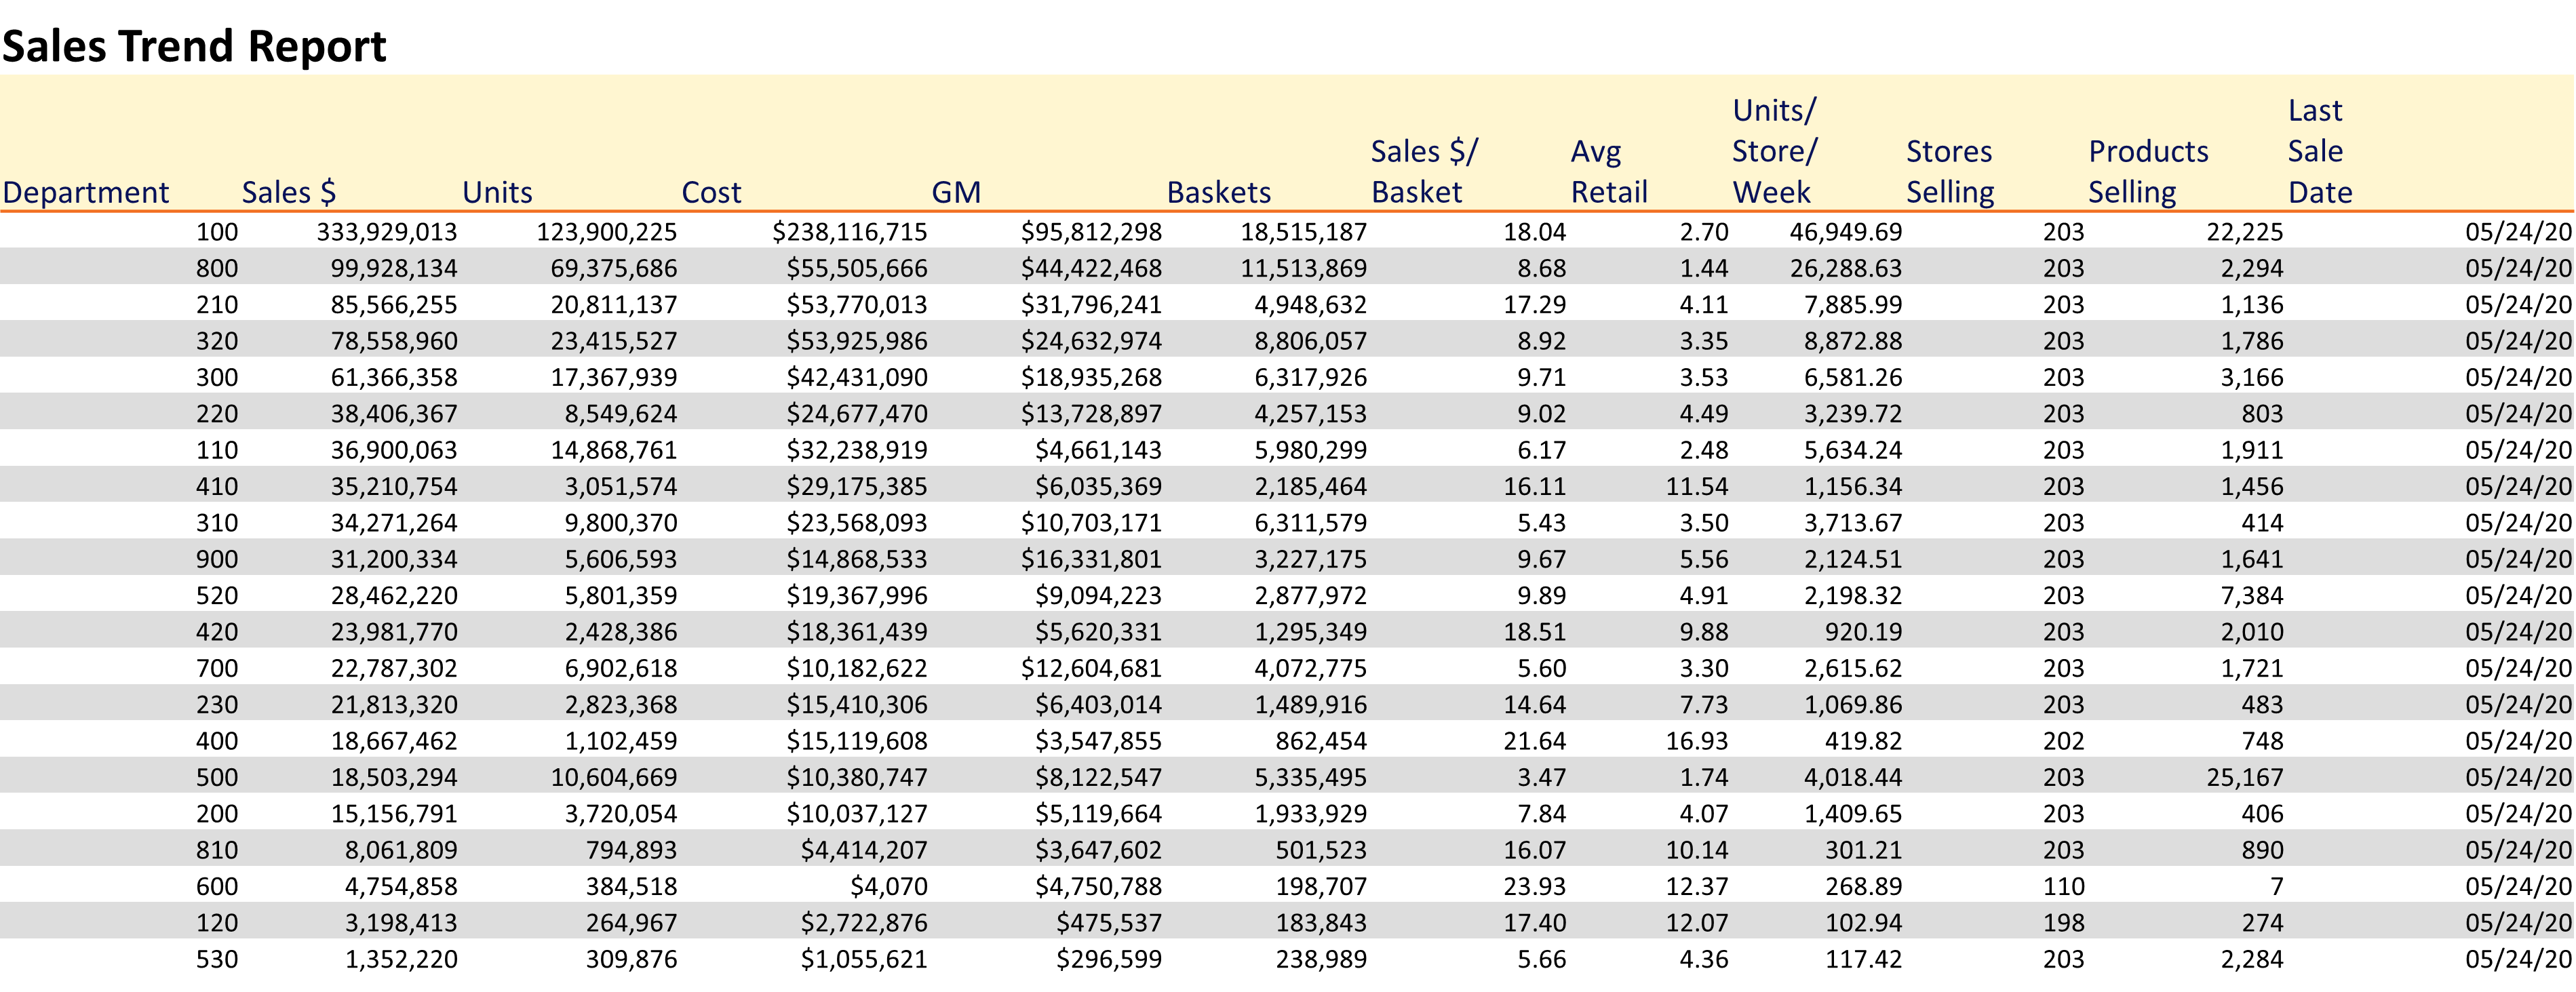Click department 800 cell
Viewport: 2576px width, 992px height.
pyautogui.click(x=217, y=268)
